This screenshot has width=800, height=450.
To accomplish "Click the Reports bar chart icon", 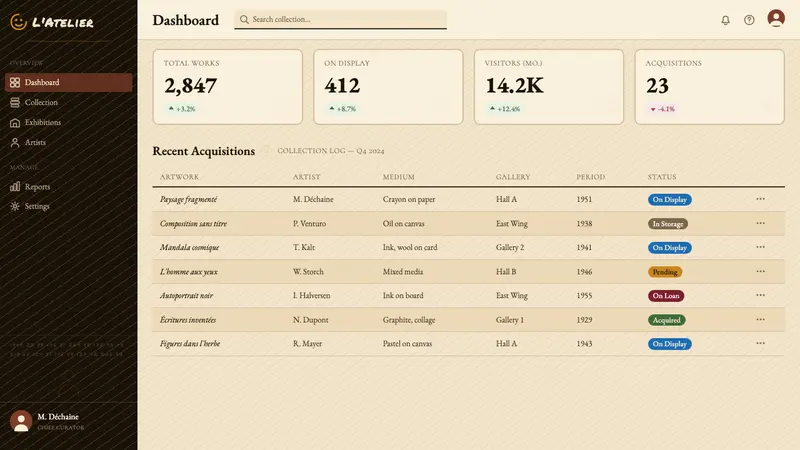I will [x=15, y=187].
